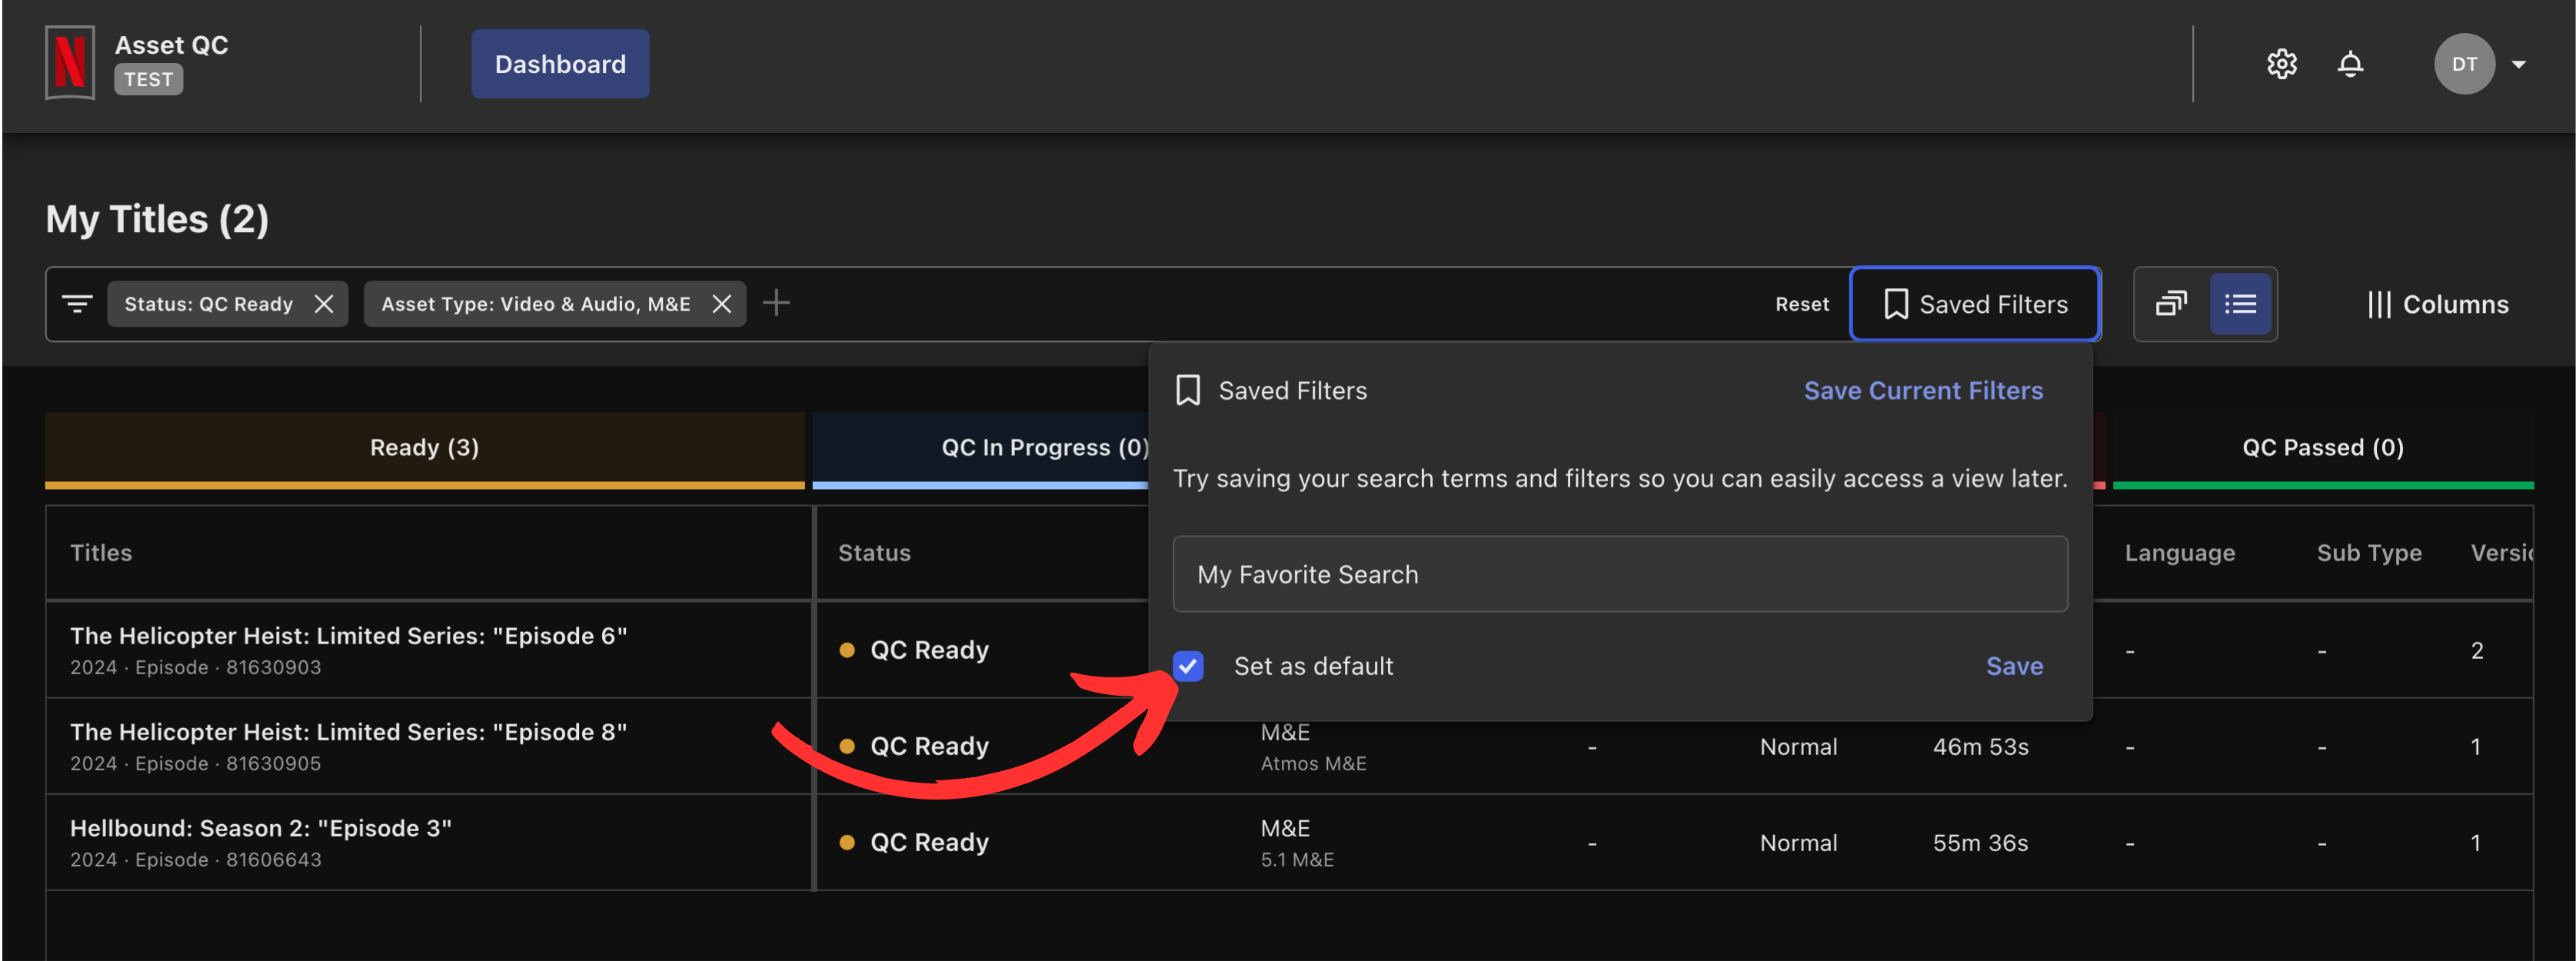Click the 5.1 M&E asset type cell

pos(1297,860)
